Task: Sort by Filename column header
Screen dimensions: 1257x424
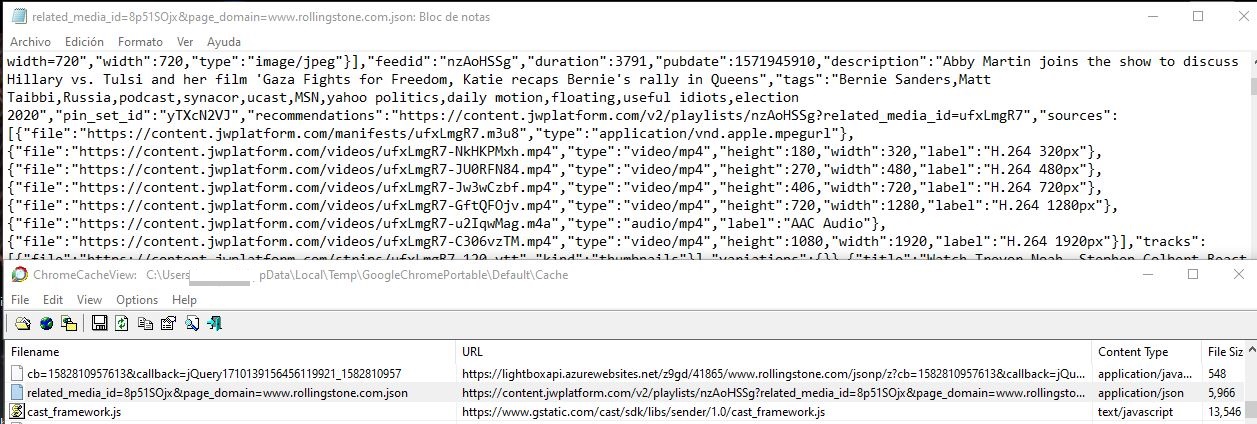Action: pos(230,352)
